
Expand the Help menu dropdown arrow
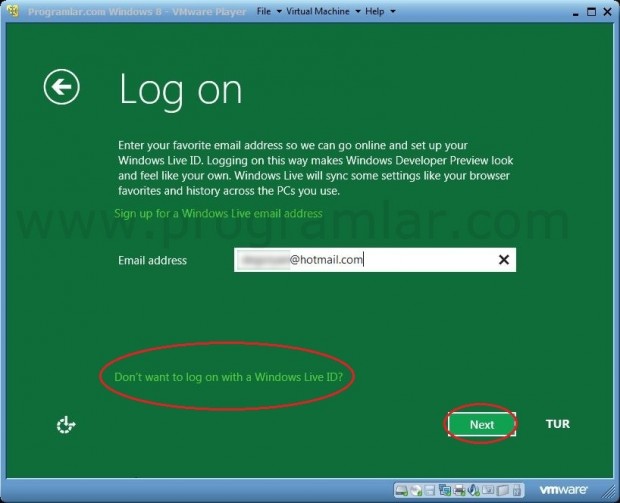(x=393, y=11)
